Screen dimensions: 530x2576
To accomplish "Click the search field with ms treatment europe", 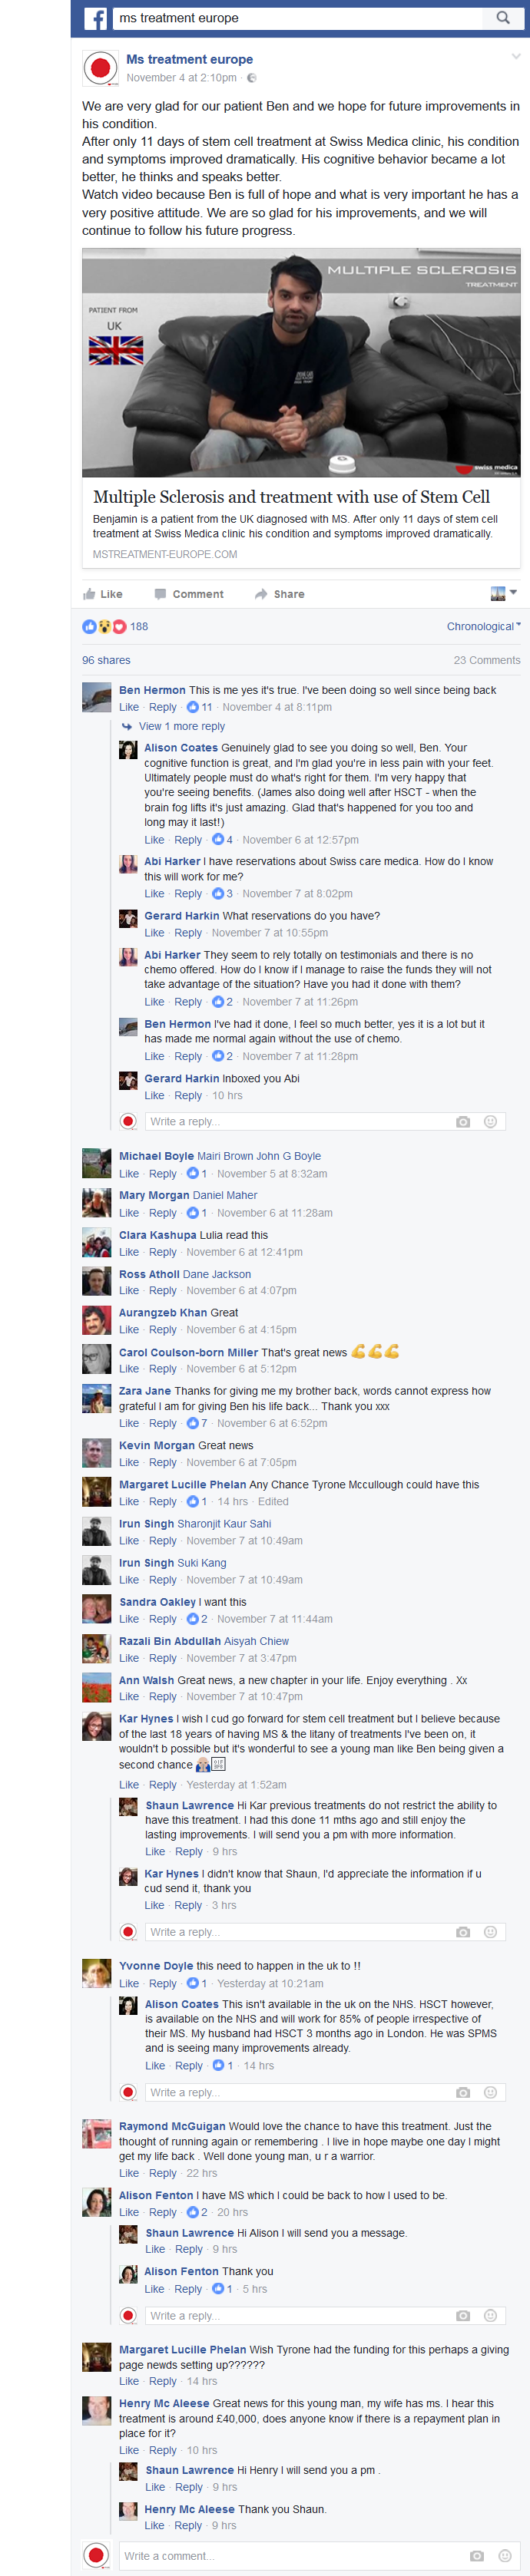I will (300, 18).
